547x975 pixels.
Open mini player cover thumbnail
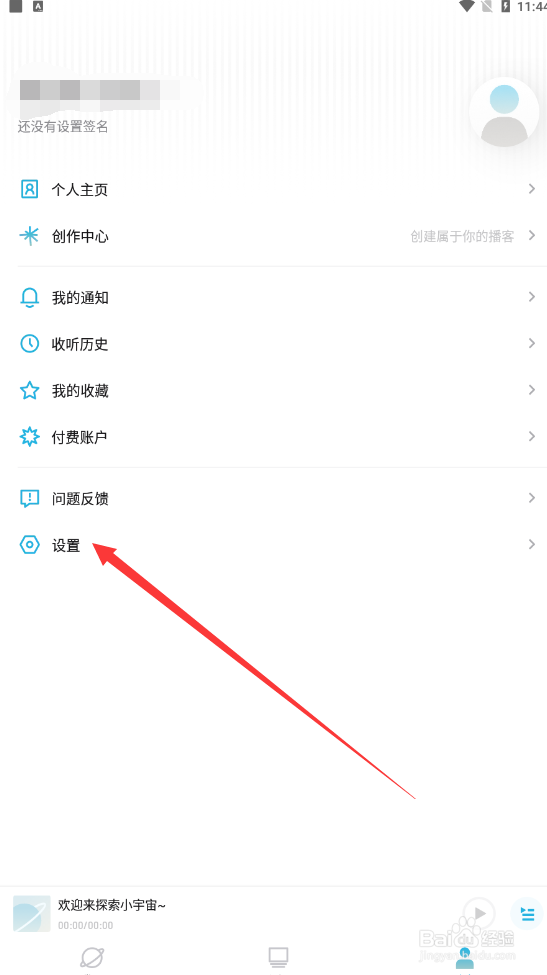tap(32, 914)
